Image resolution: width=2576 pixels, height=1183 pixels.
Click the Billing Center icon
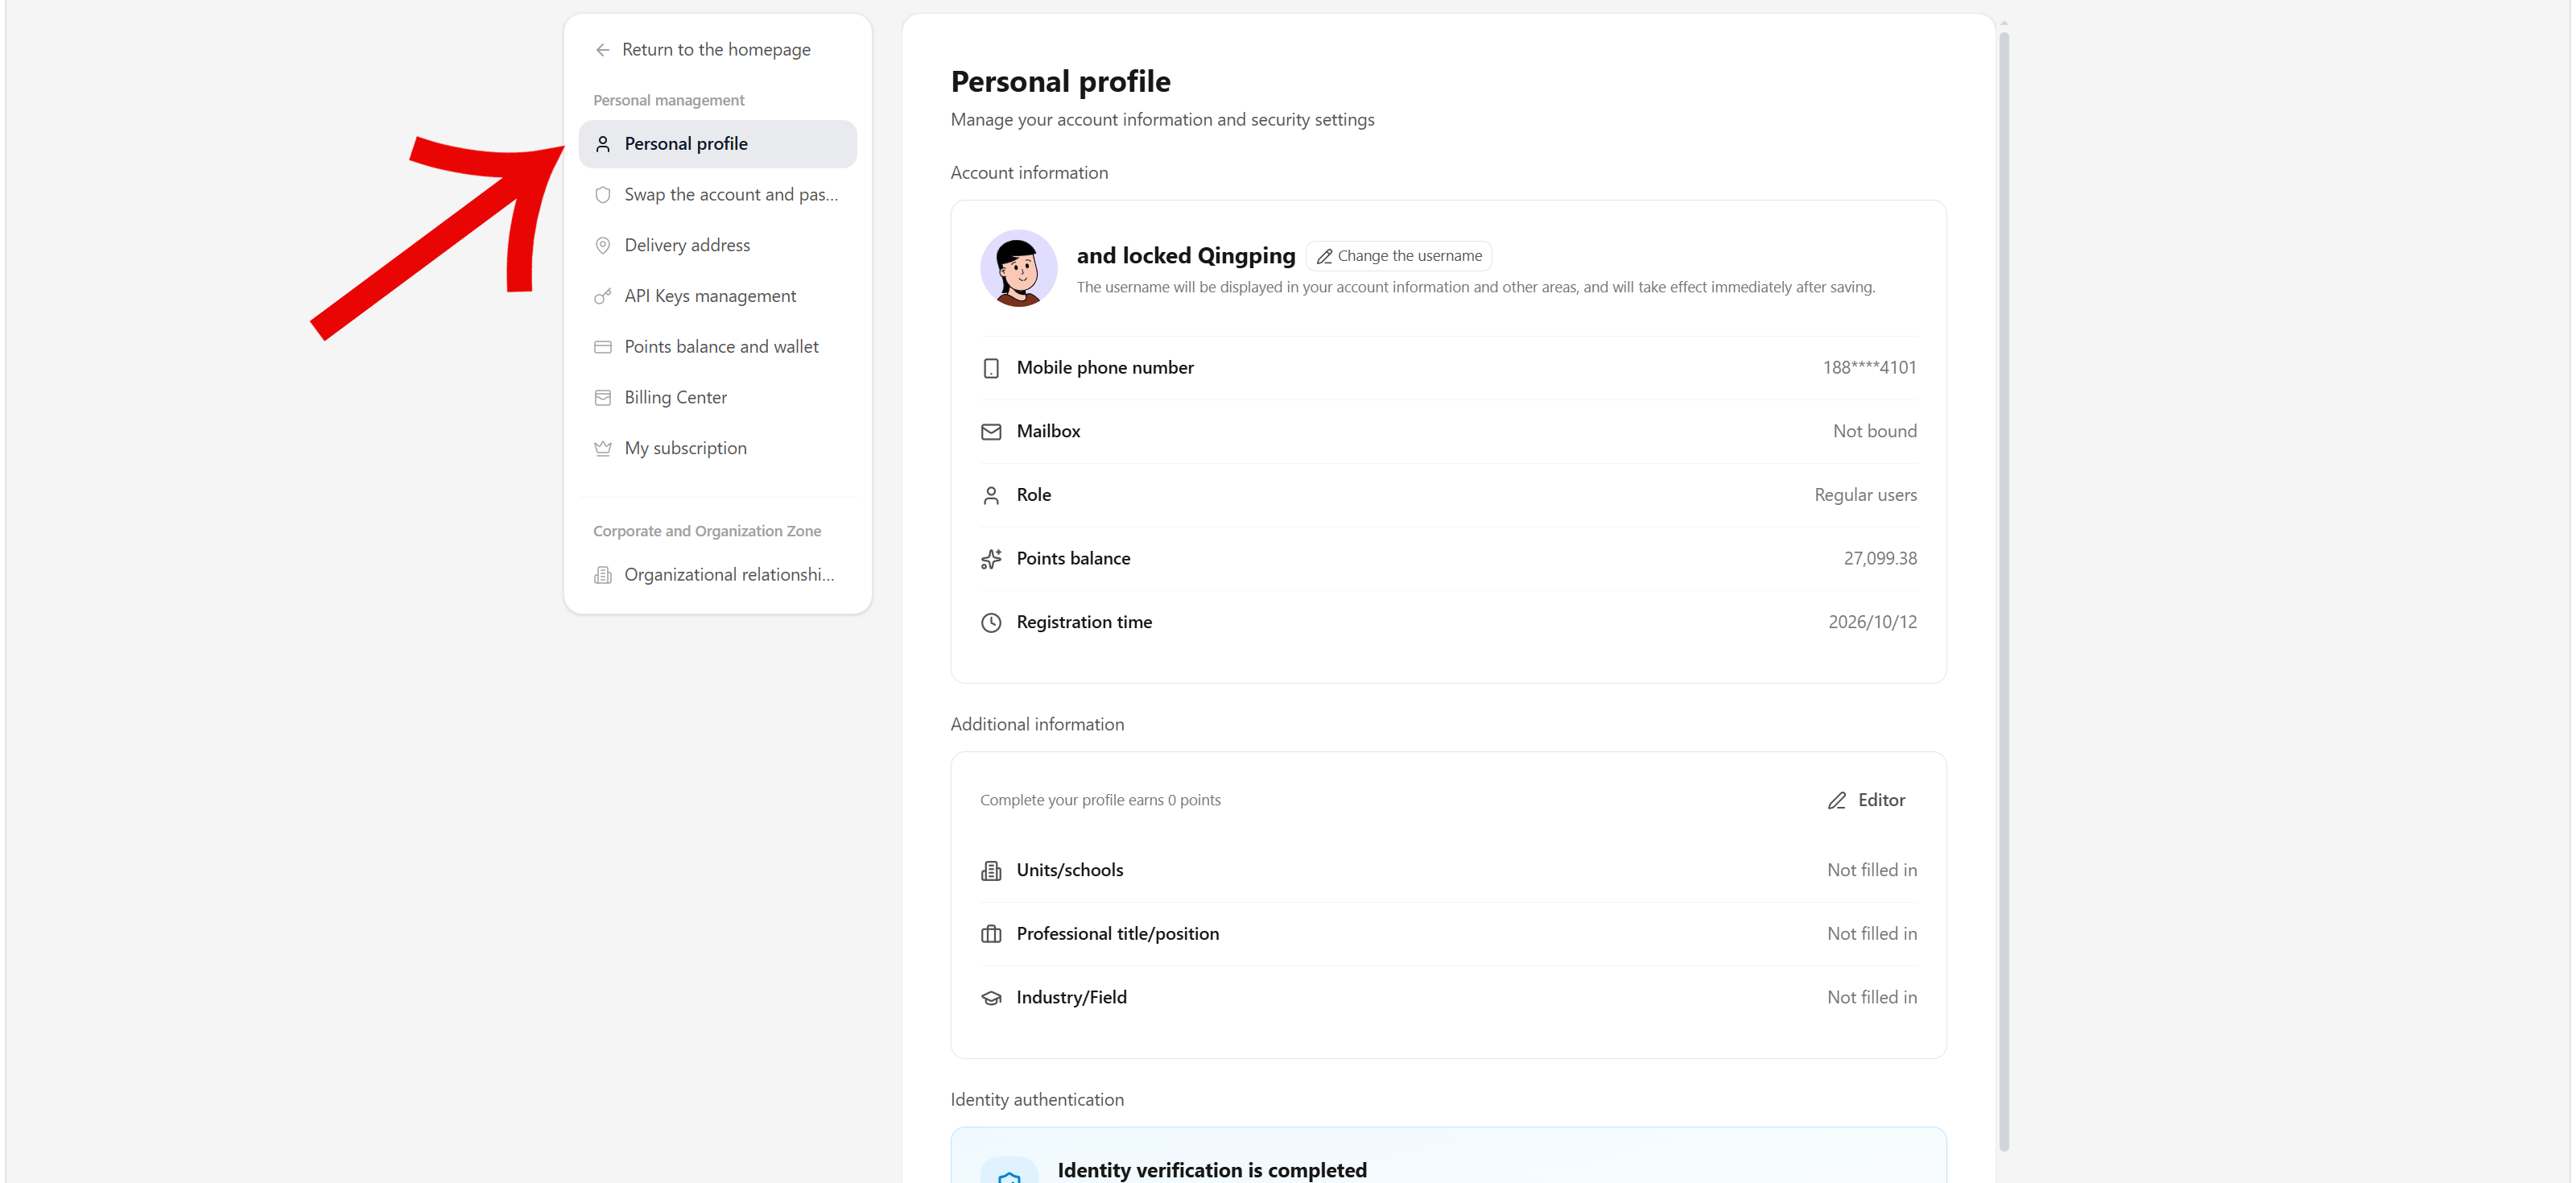tap(603, 398)
